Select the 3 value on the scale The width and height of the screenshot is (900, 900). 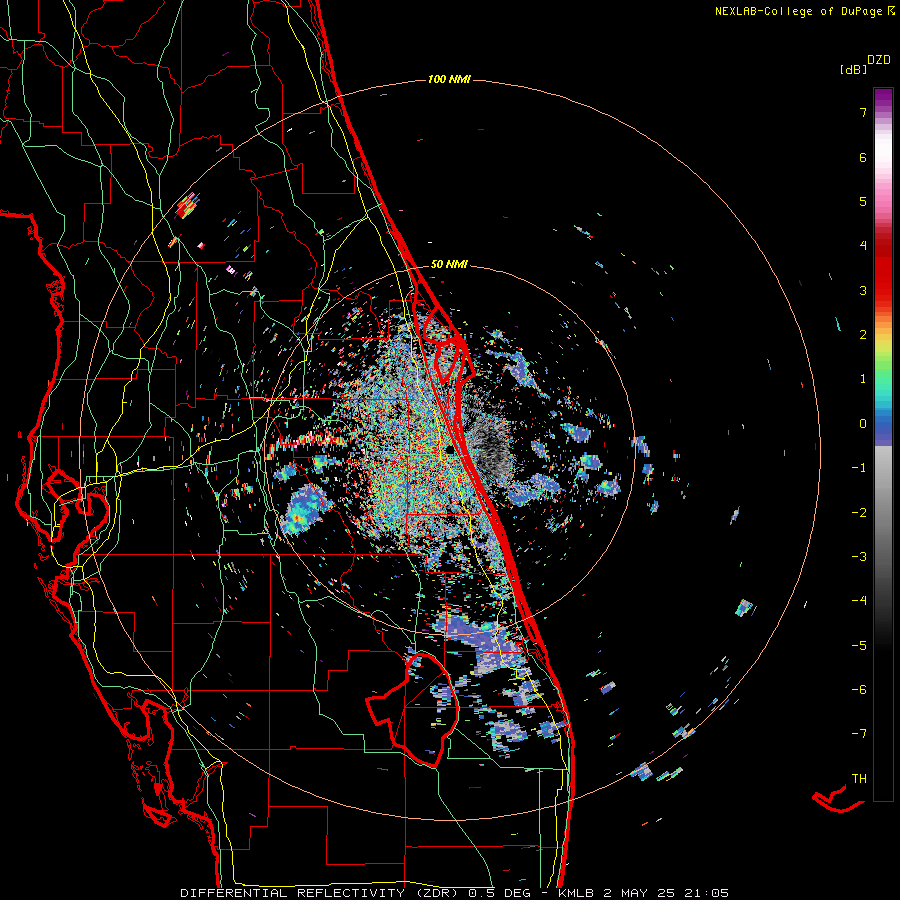click(863, 290)
